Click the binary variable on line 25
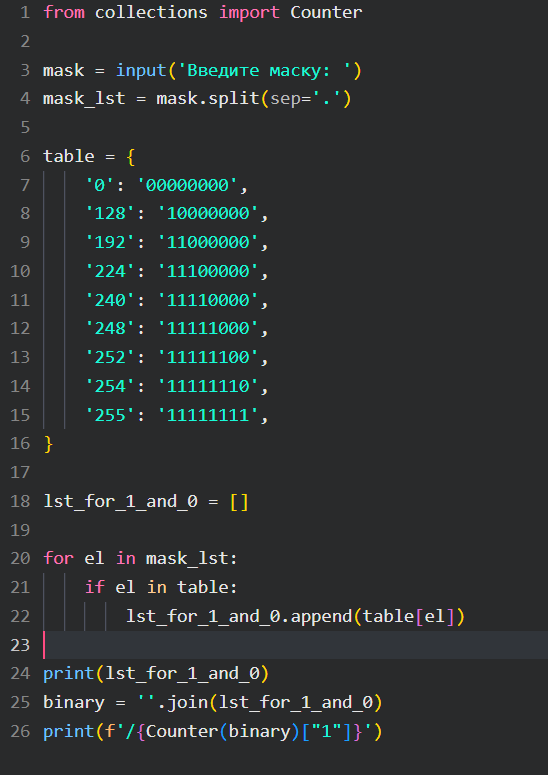 click(74, 703)
